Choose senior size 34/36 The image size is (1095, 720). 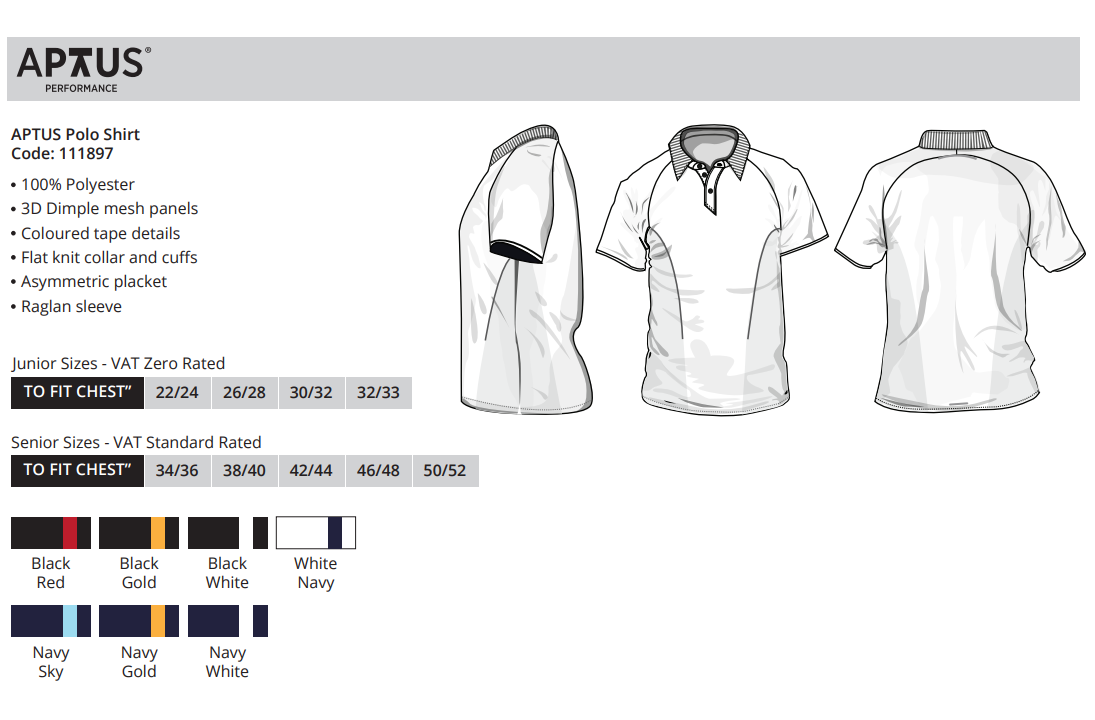click(x=177, y=471)
